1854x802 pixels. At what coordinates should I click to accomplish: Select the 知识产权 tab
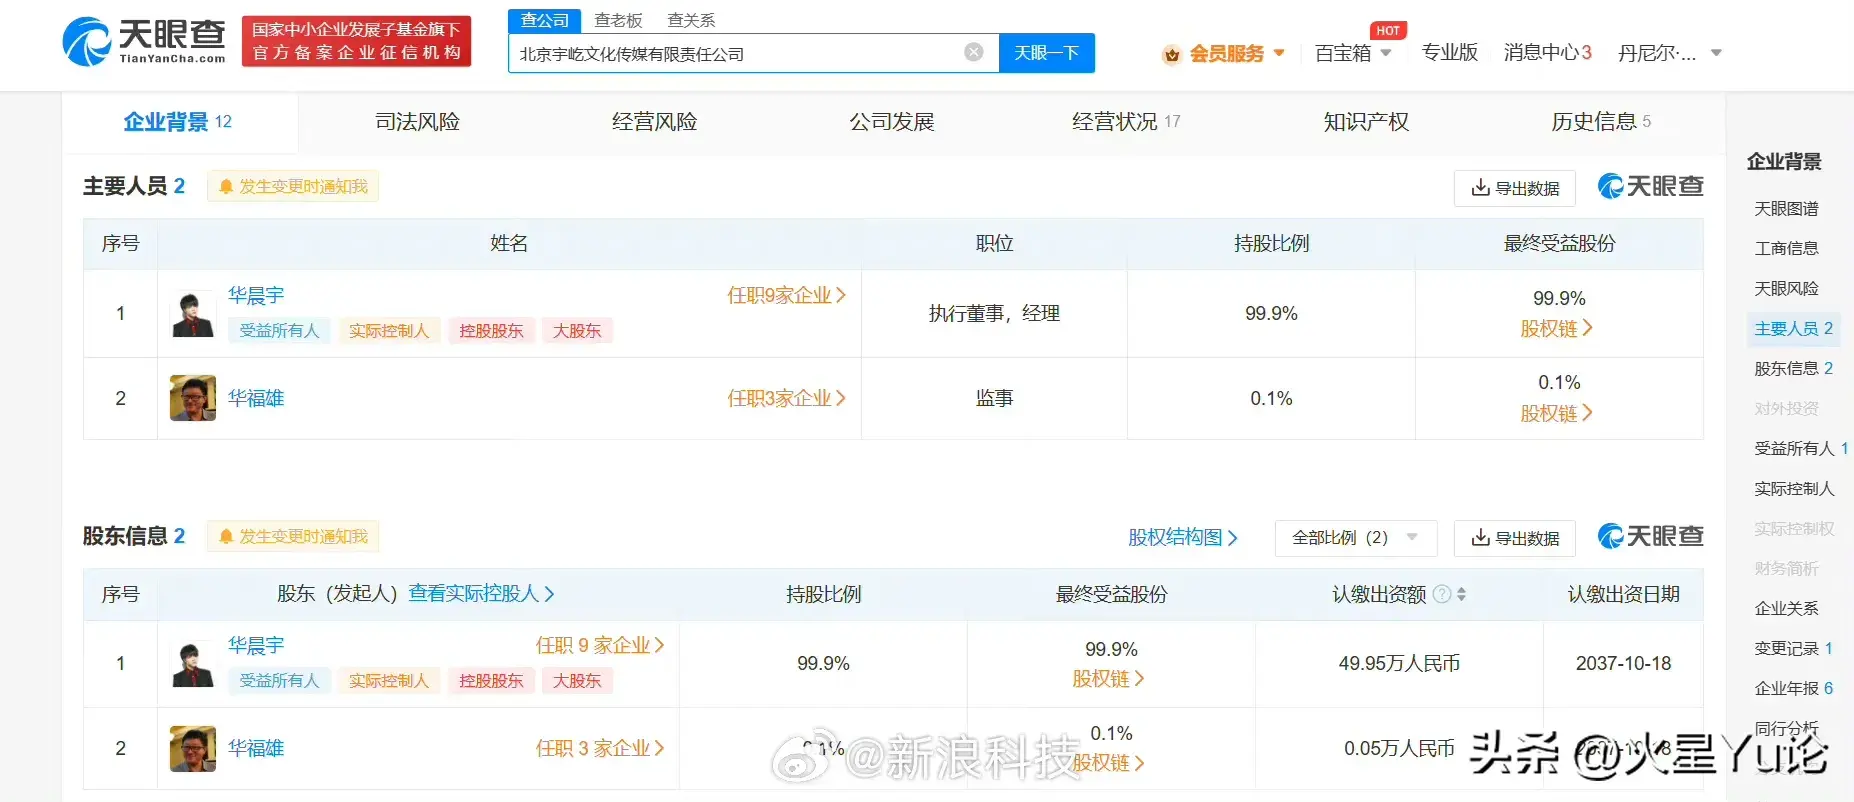tap(1366, 122)
